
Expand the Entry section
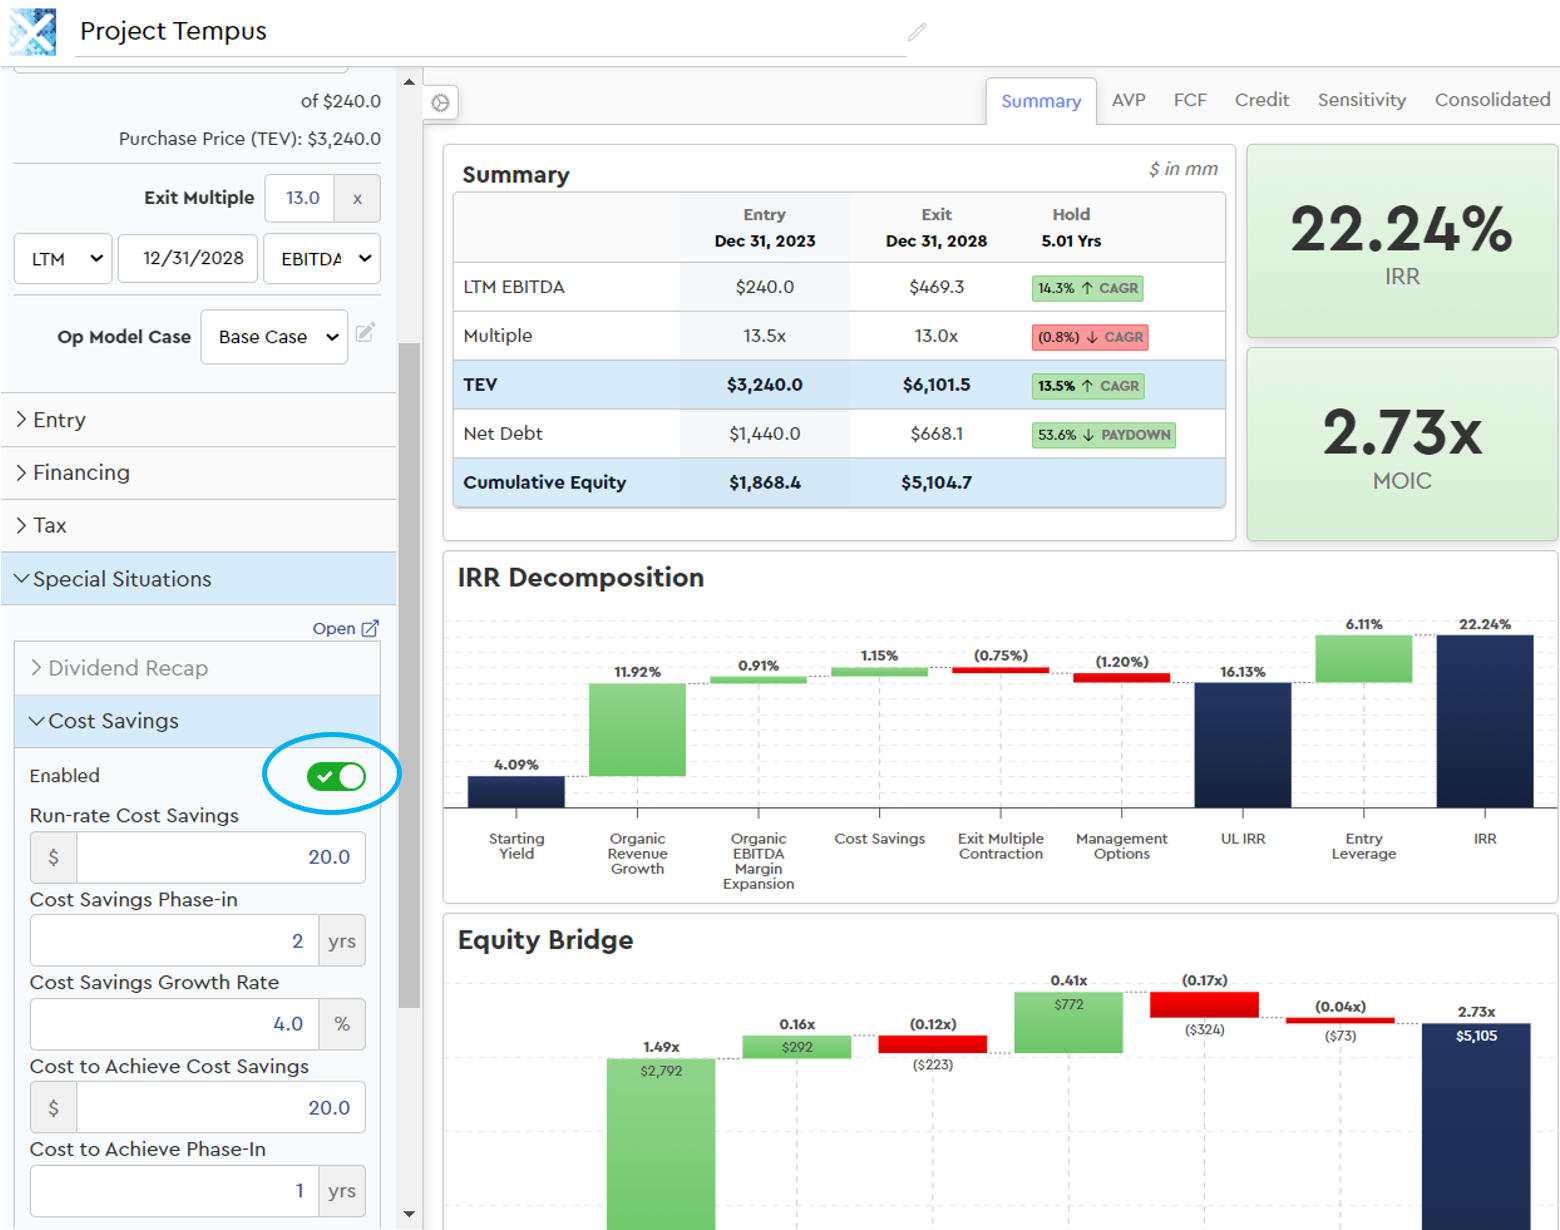point(199,420)
